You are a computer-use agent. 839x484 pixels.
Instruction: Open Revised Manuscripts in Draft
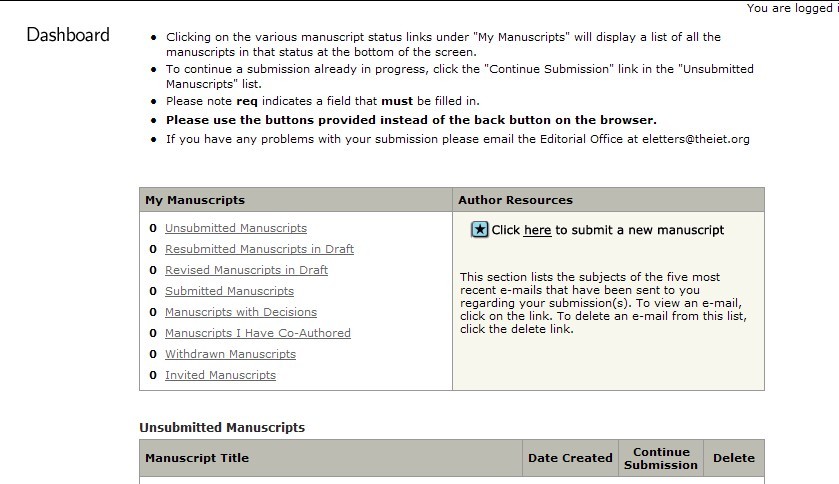pos(246,270)
